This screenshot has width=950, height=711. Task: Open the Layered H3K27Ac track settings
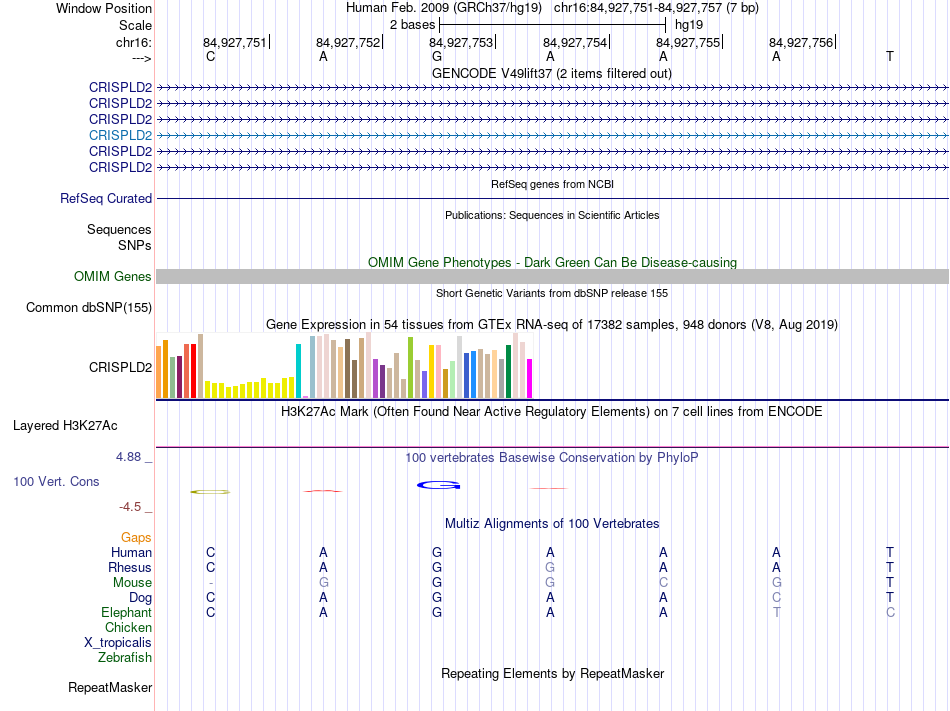(x=65, y=426)
